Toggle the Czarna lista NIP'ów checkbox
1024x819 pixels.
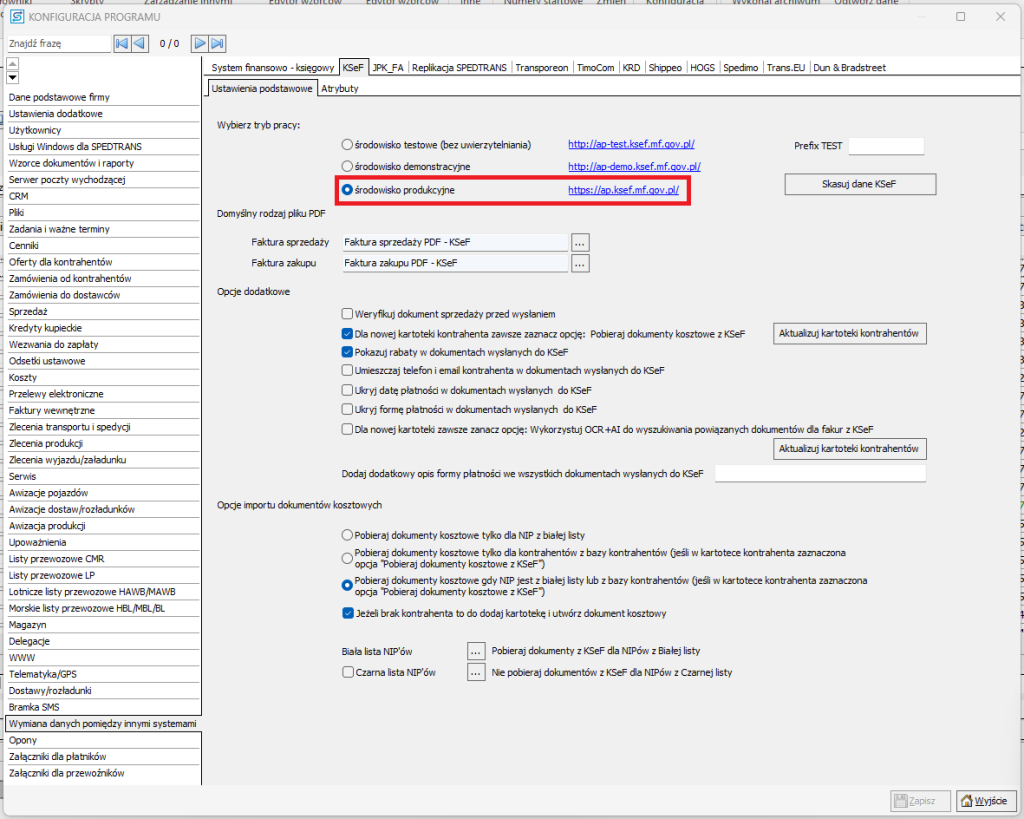click(347, 673)
